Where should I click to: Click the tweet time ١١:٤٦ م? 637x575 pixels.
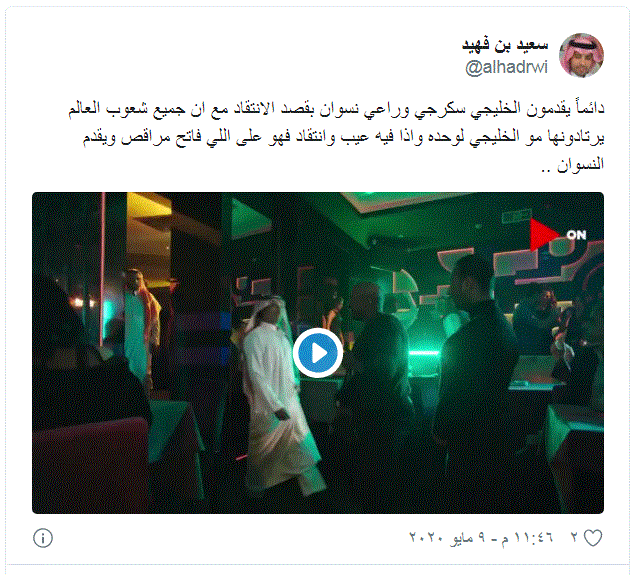tap(527, 538)
